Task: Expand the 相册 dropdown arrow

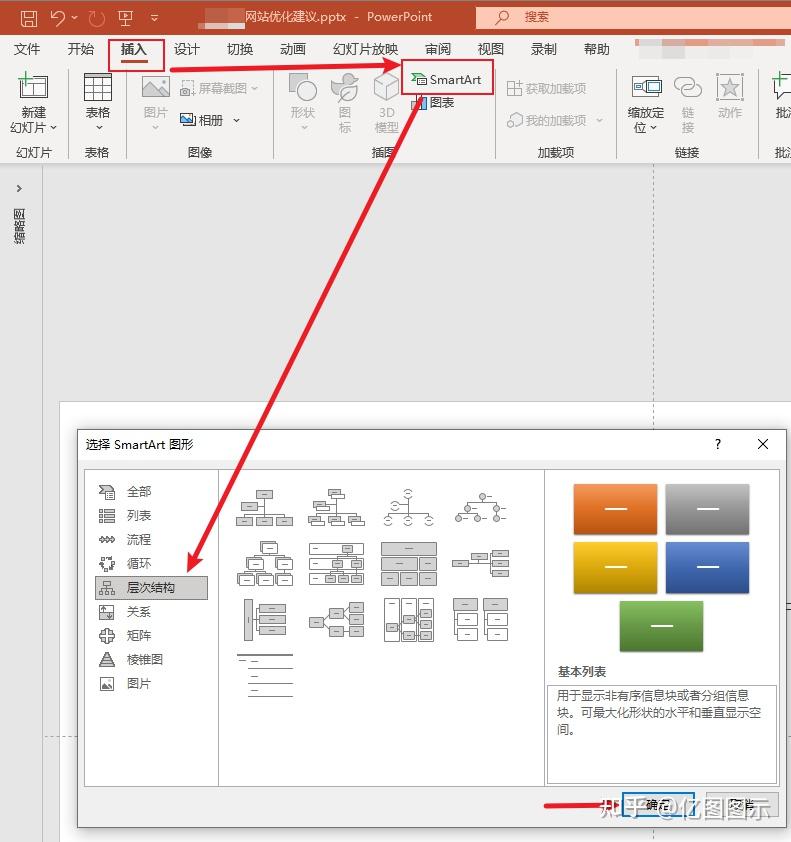Action: pos(236,120)
